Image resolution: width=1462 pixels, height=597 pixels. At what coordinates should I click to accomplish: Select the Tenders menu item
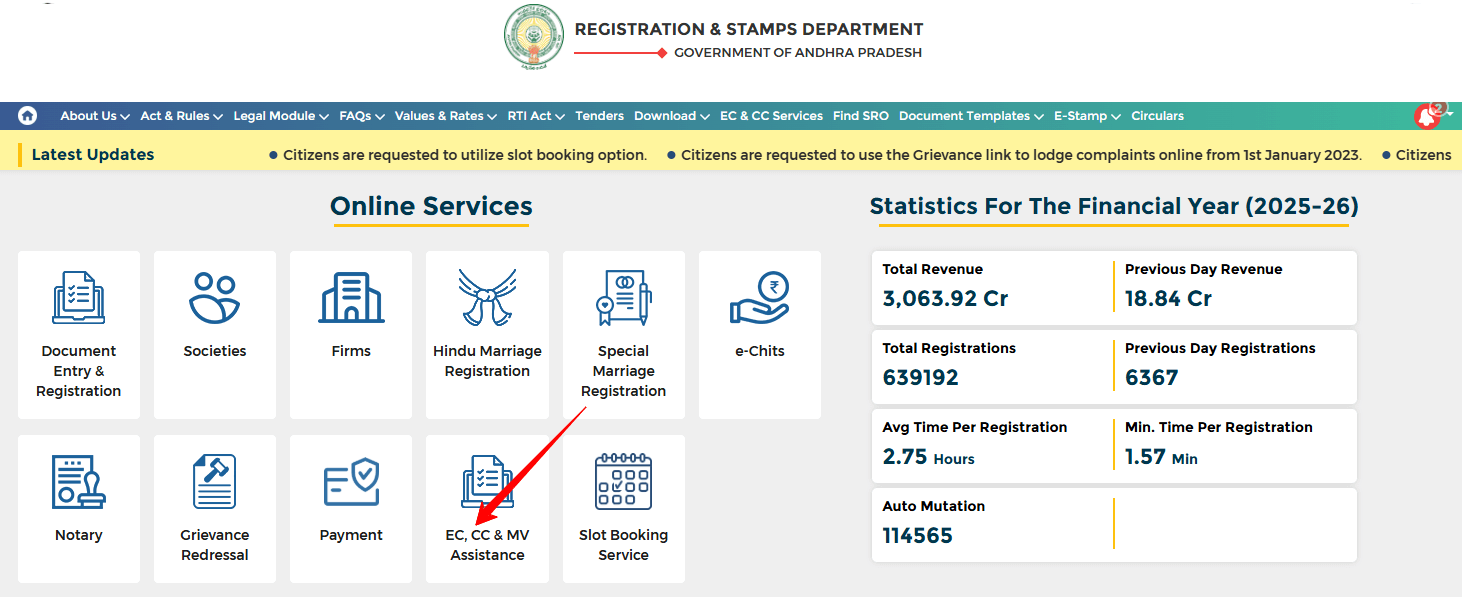(x=599, y=115)
